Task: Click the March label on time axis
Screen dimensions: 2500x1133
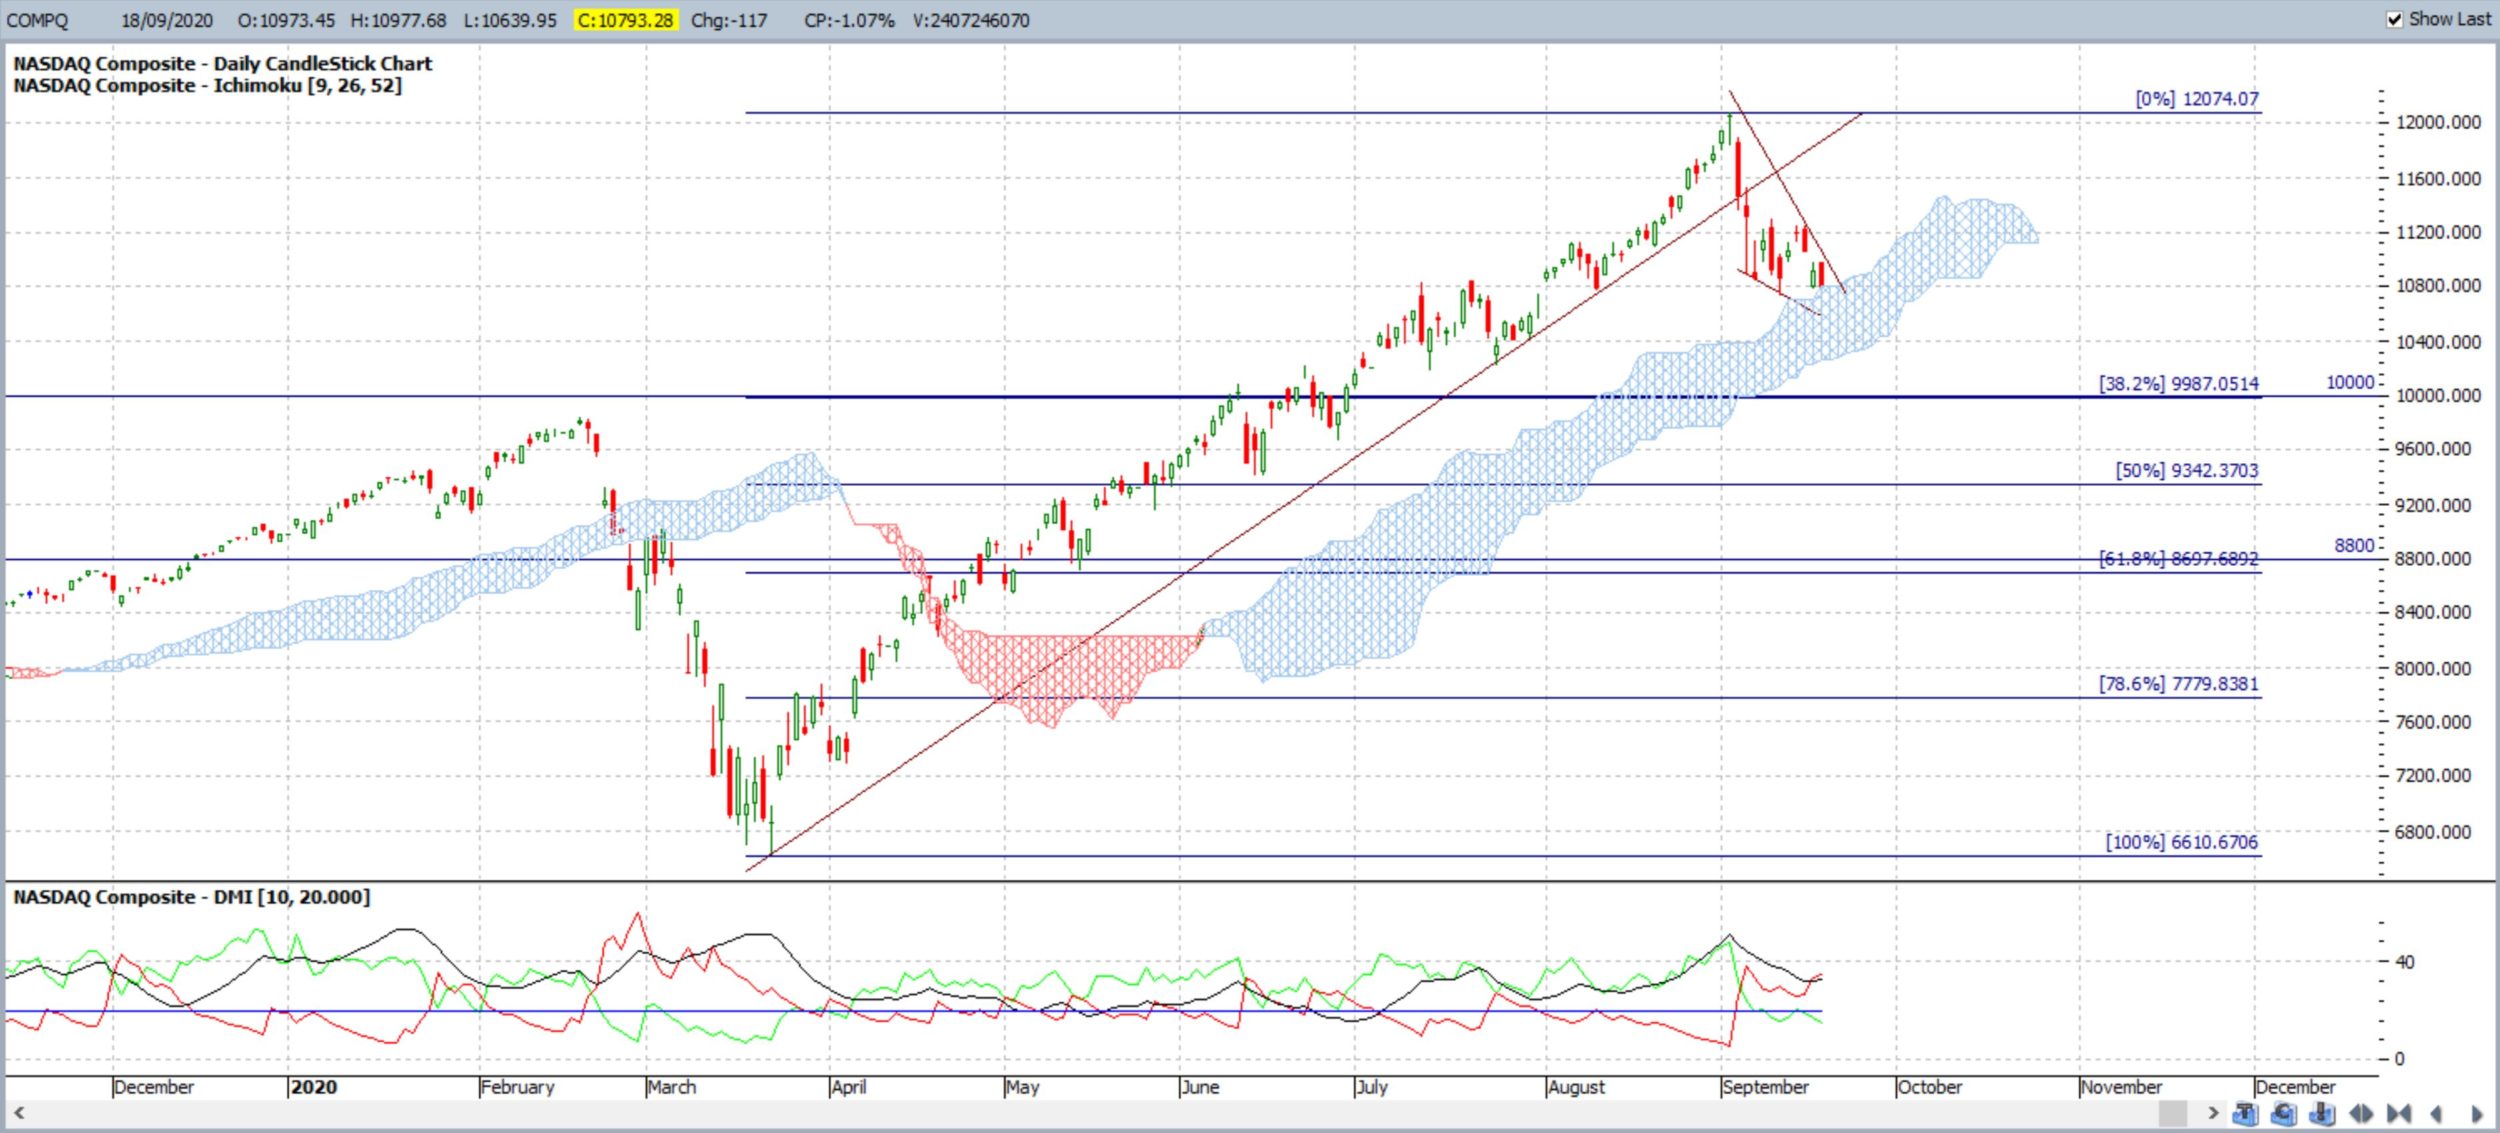Action: click(x=671, y=1087)
